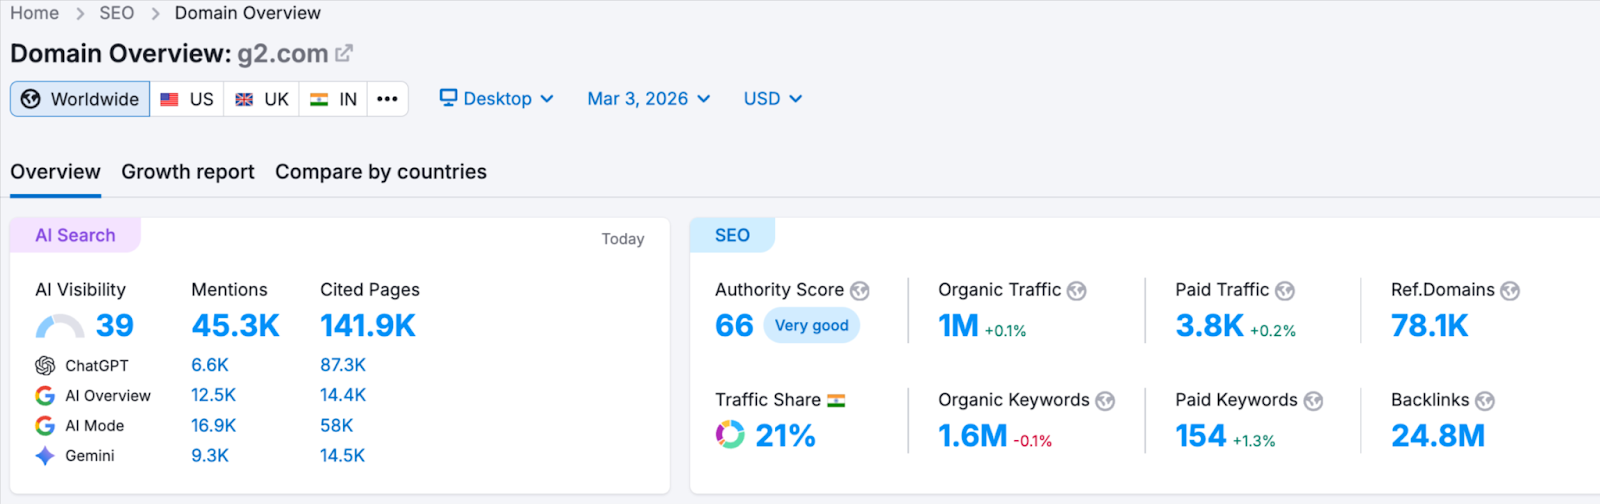Switch to the Growth report tab

coord(188,172)
